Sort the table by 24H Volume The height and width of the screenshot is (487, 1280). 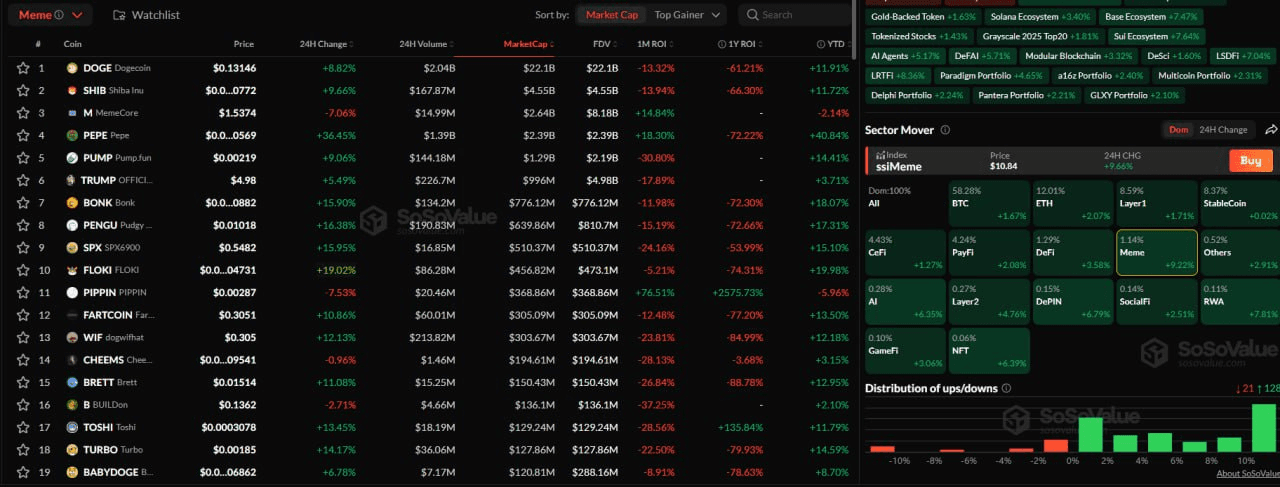[427, 44]
